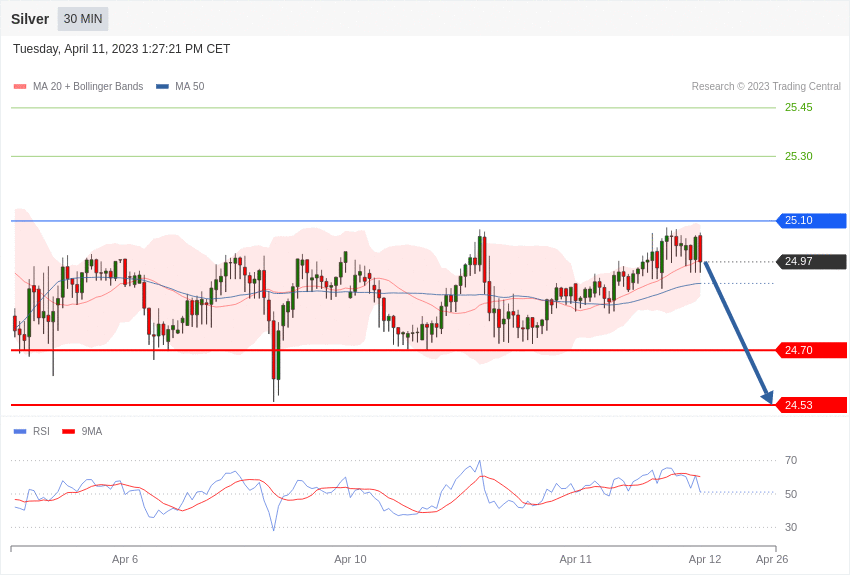The width and height of the screenshot is (850, 576).
Task: Click the RSI legend label
Action: pos(41,431)
